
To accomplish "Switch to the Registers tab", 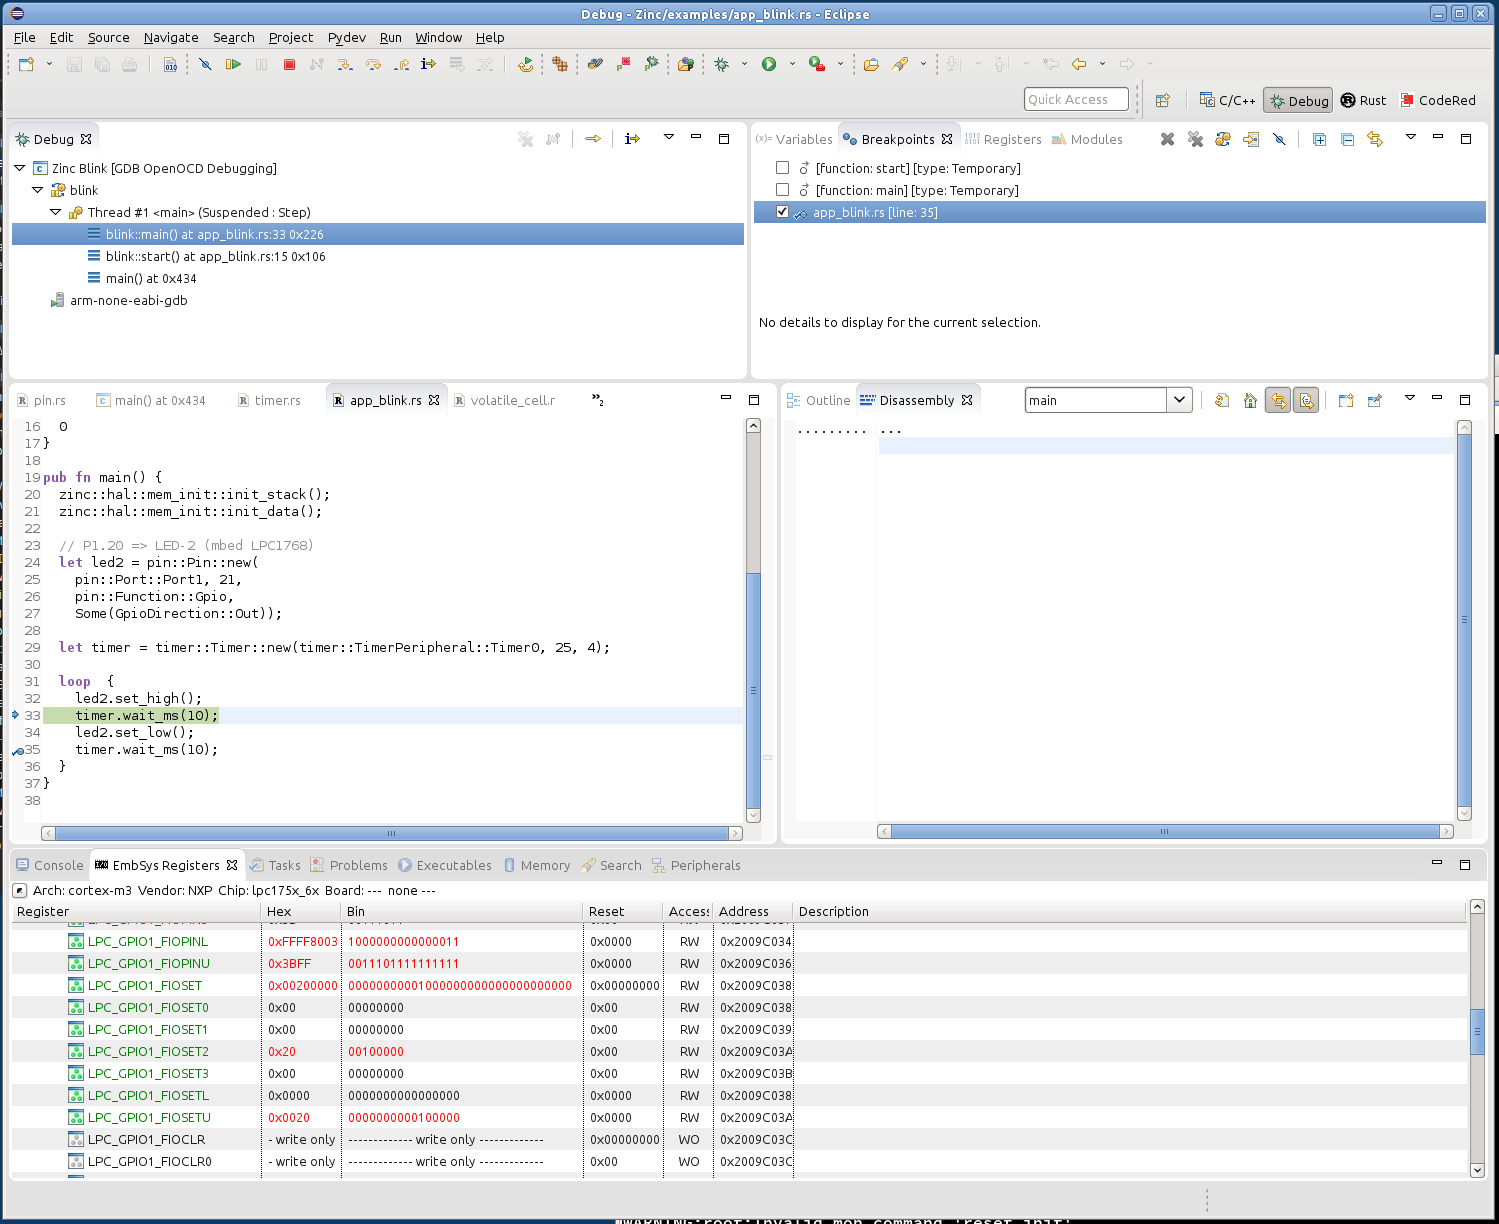I will click(1004, 139).
